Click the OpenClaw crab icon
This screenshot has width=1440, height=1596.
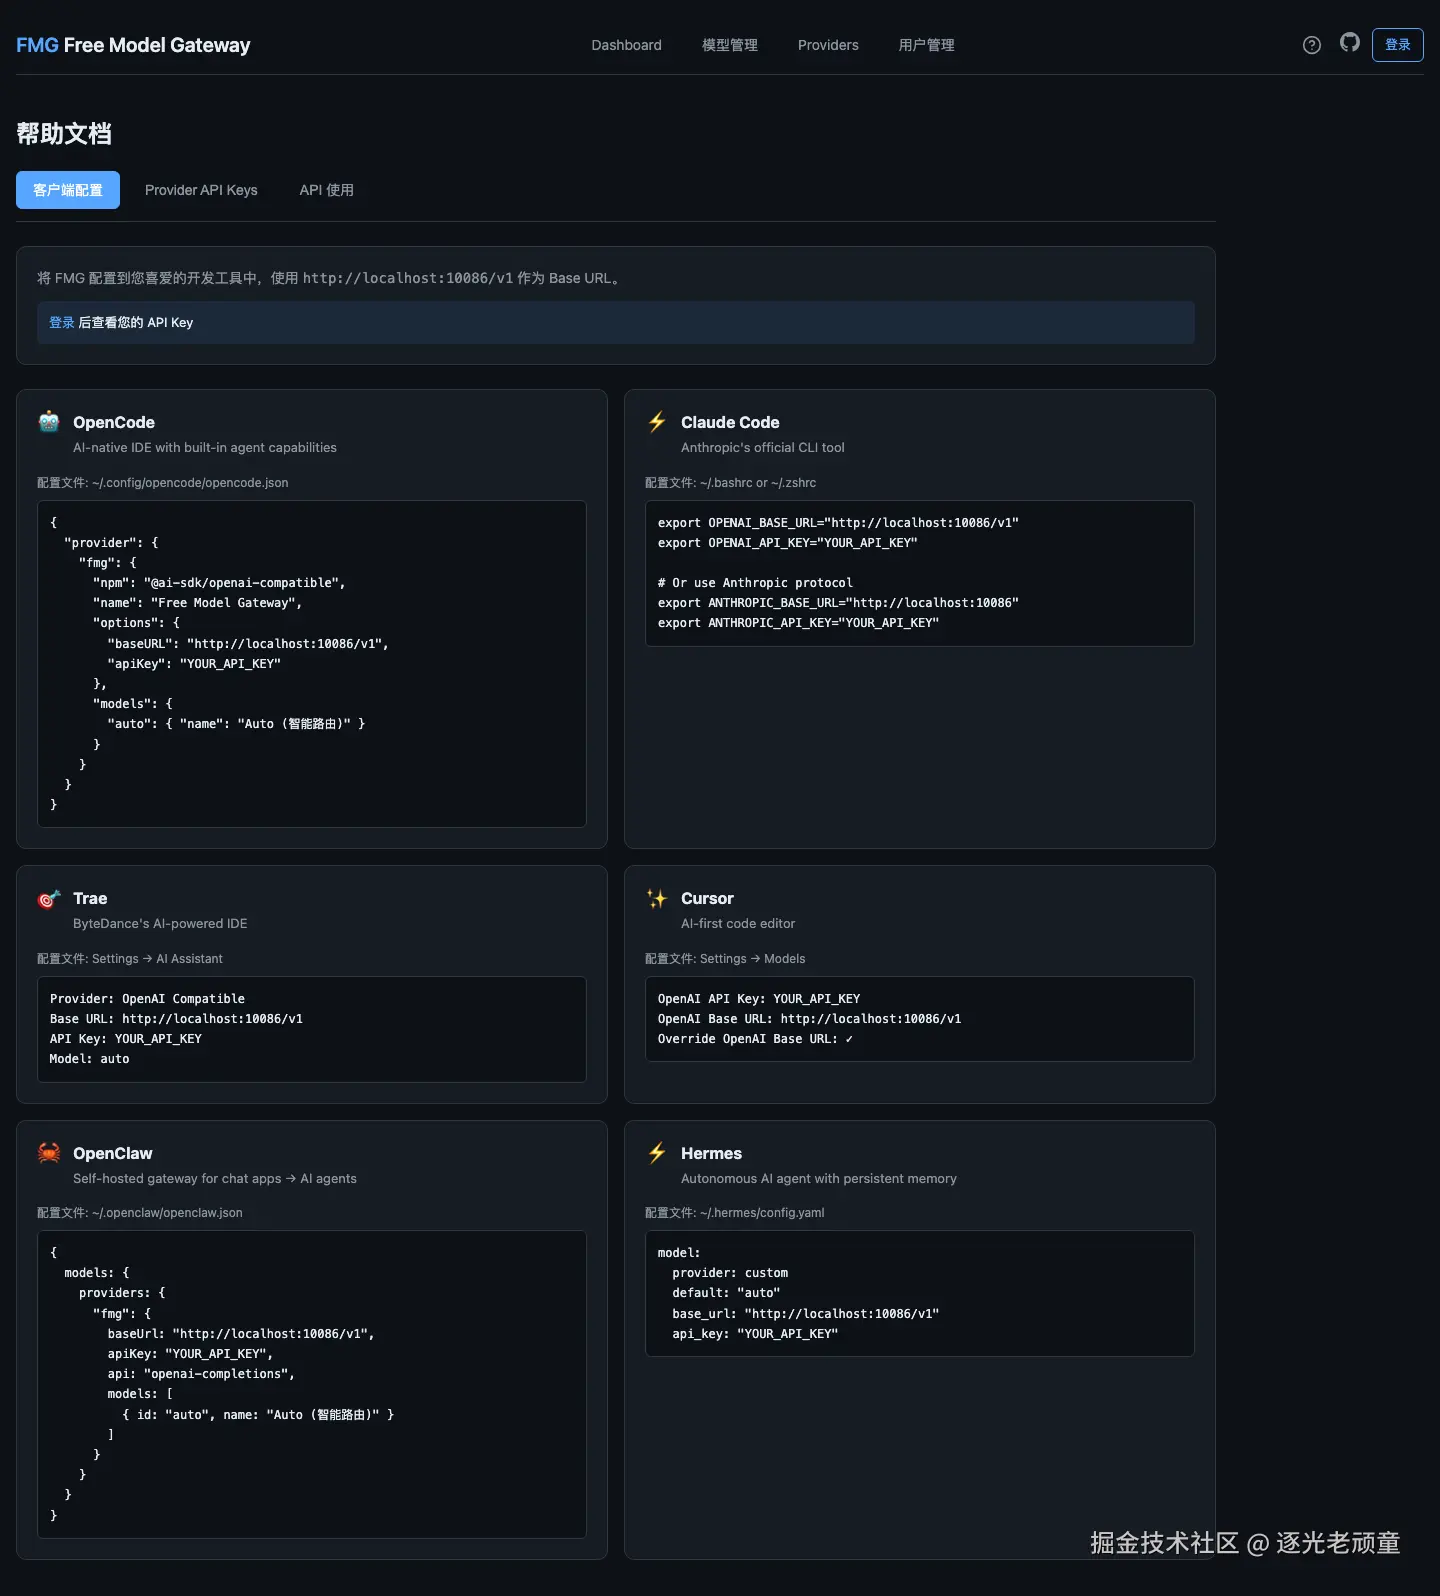(49, 1153)
